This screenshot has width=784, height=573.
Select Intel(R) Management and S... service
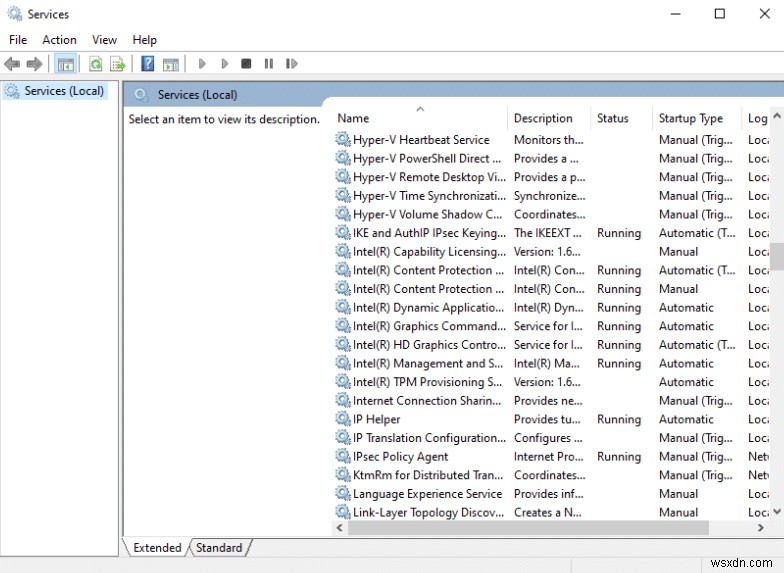(428, 363)
